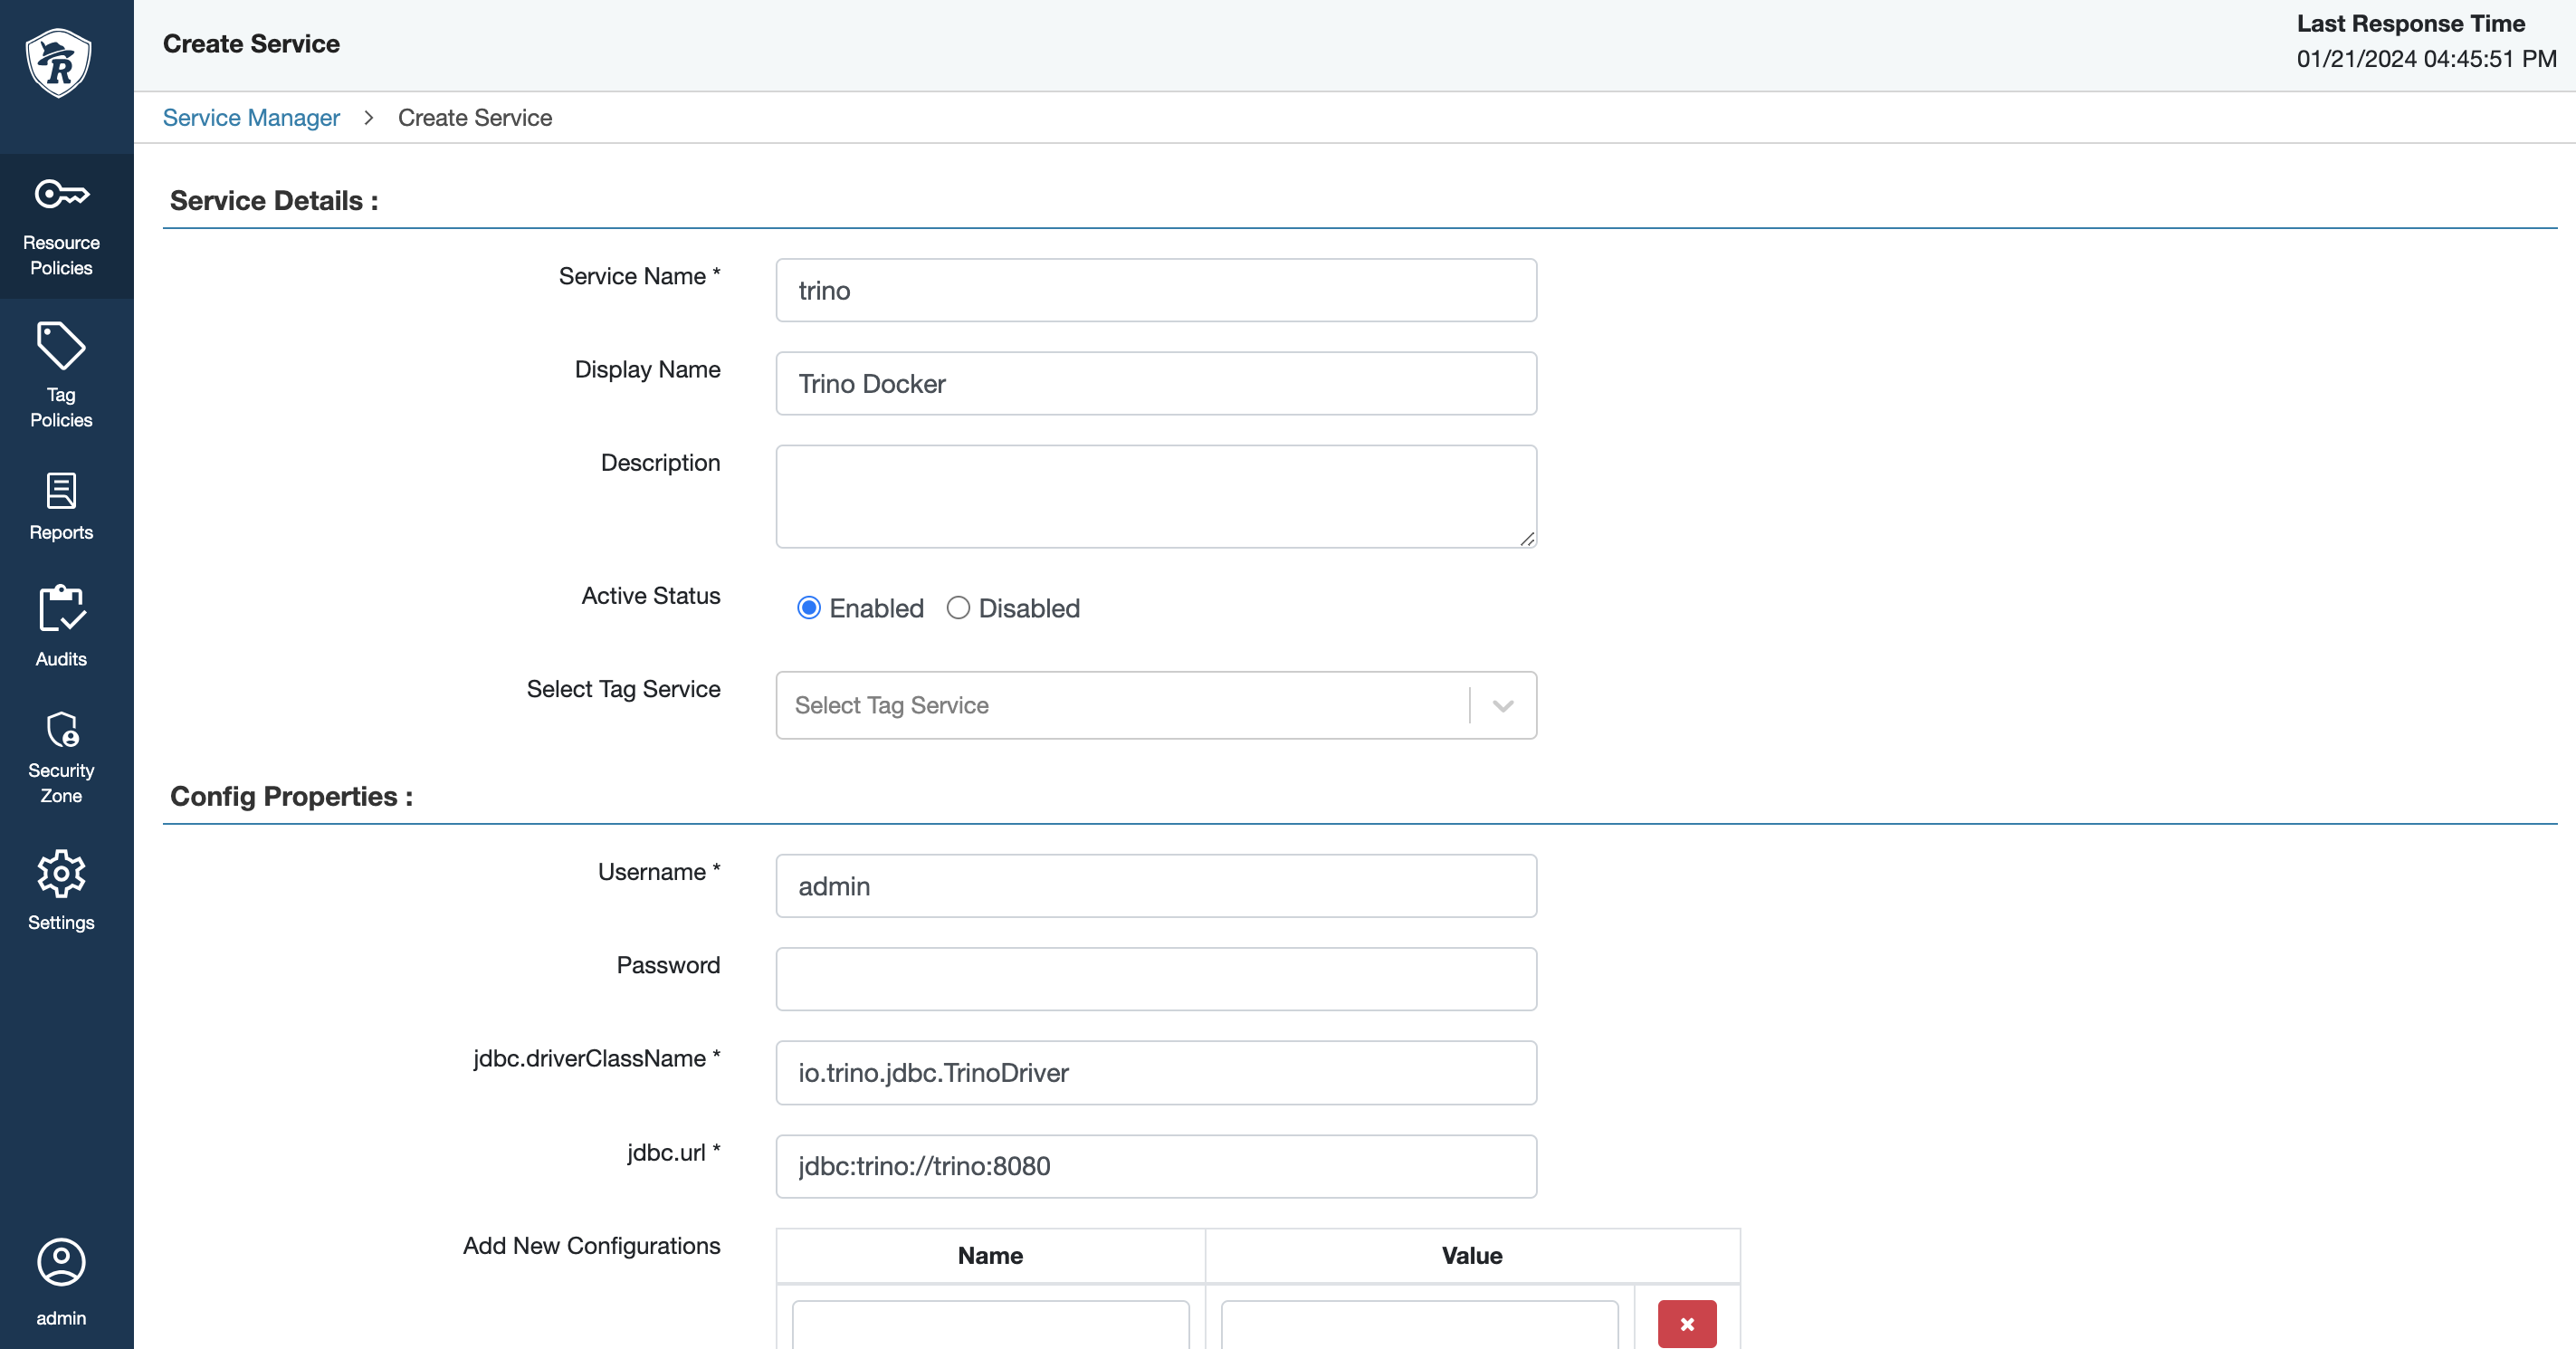The width and height of the screenshot is (2576, 1349).
Task: Click the Ranger shield logo
Action: (x=59, y=62)
